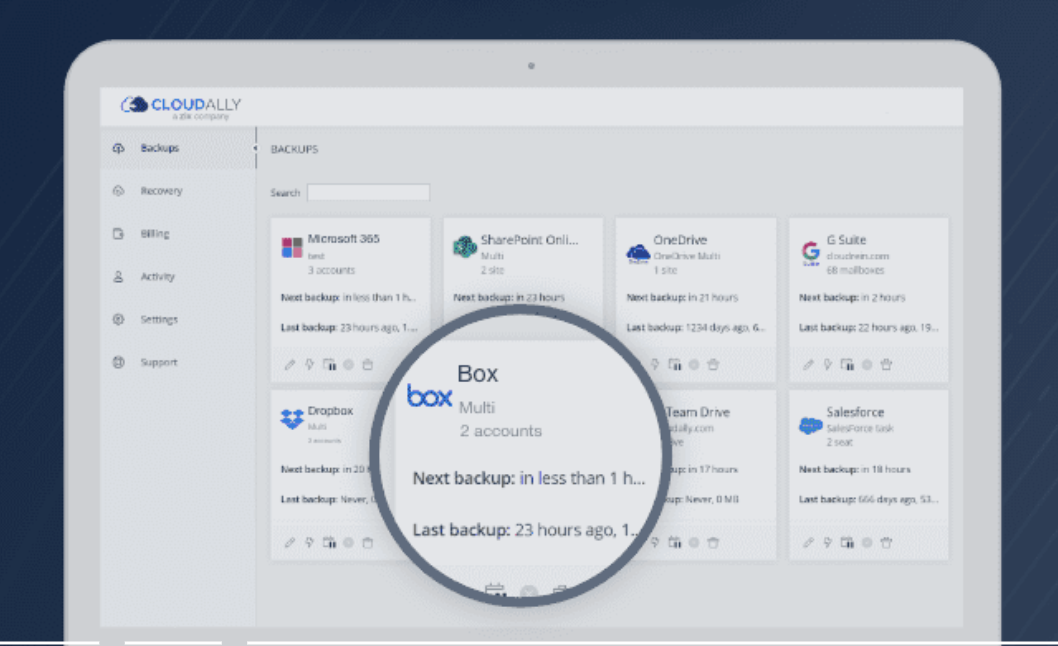This screenshot has height=646, width=1058.
Task: Open the Support page
Action: (x=162, y=361)
